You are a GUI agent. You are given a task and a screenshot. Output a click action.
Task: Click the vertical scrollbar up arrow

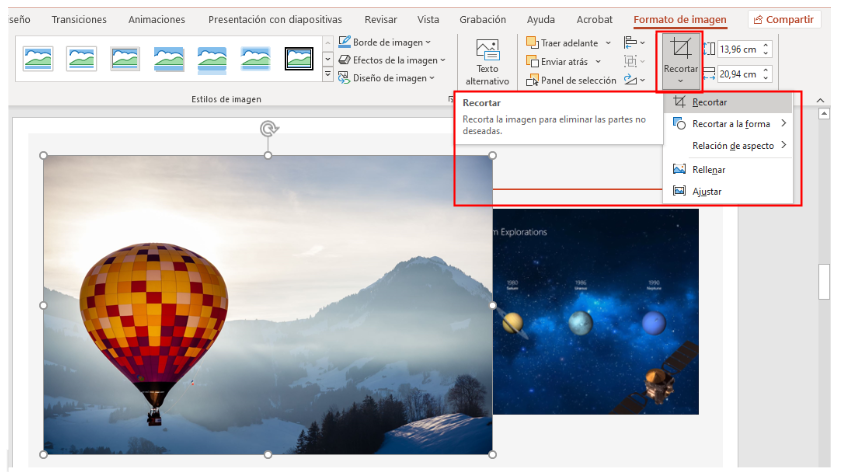coord(823,114)
